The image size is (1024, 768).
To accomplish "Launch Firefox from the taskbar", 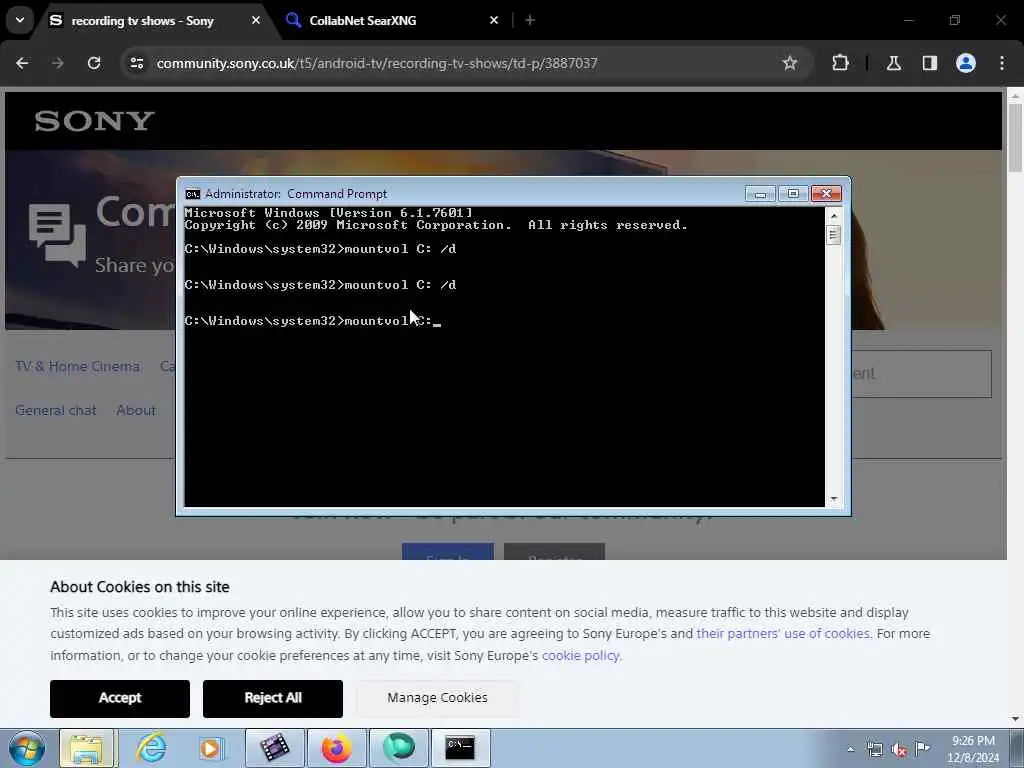I will pos(336,748).
